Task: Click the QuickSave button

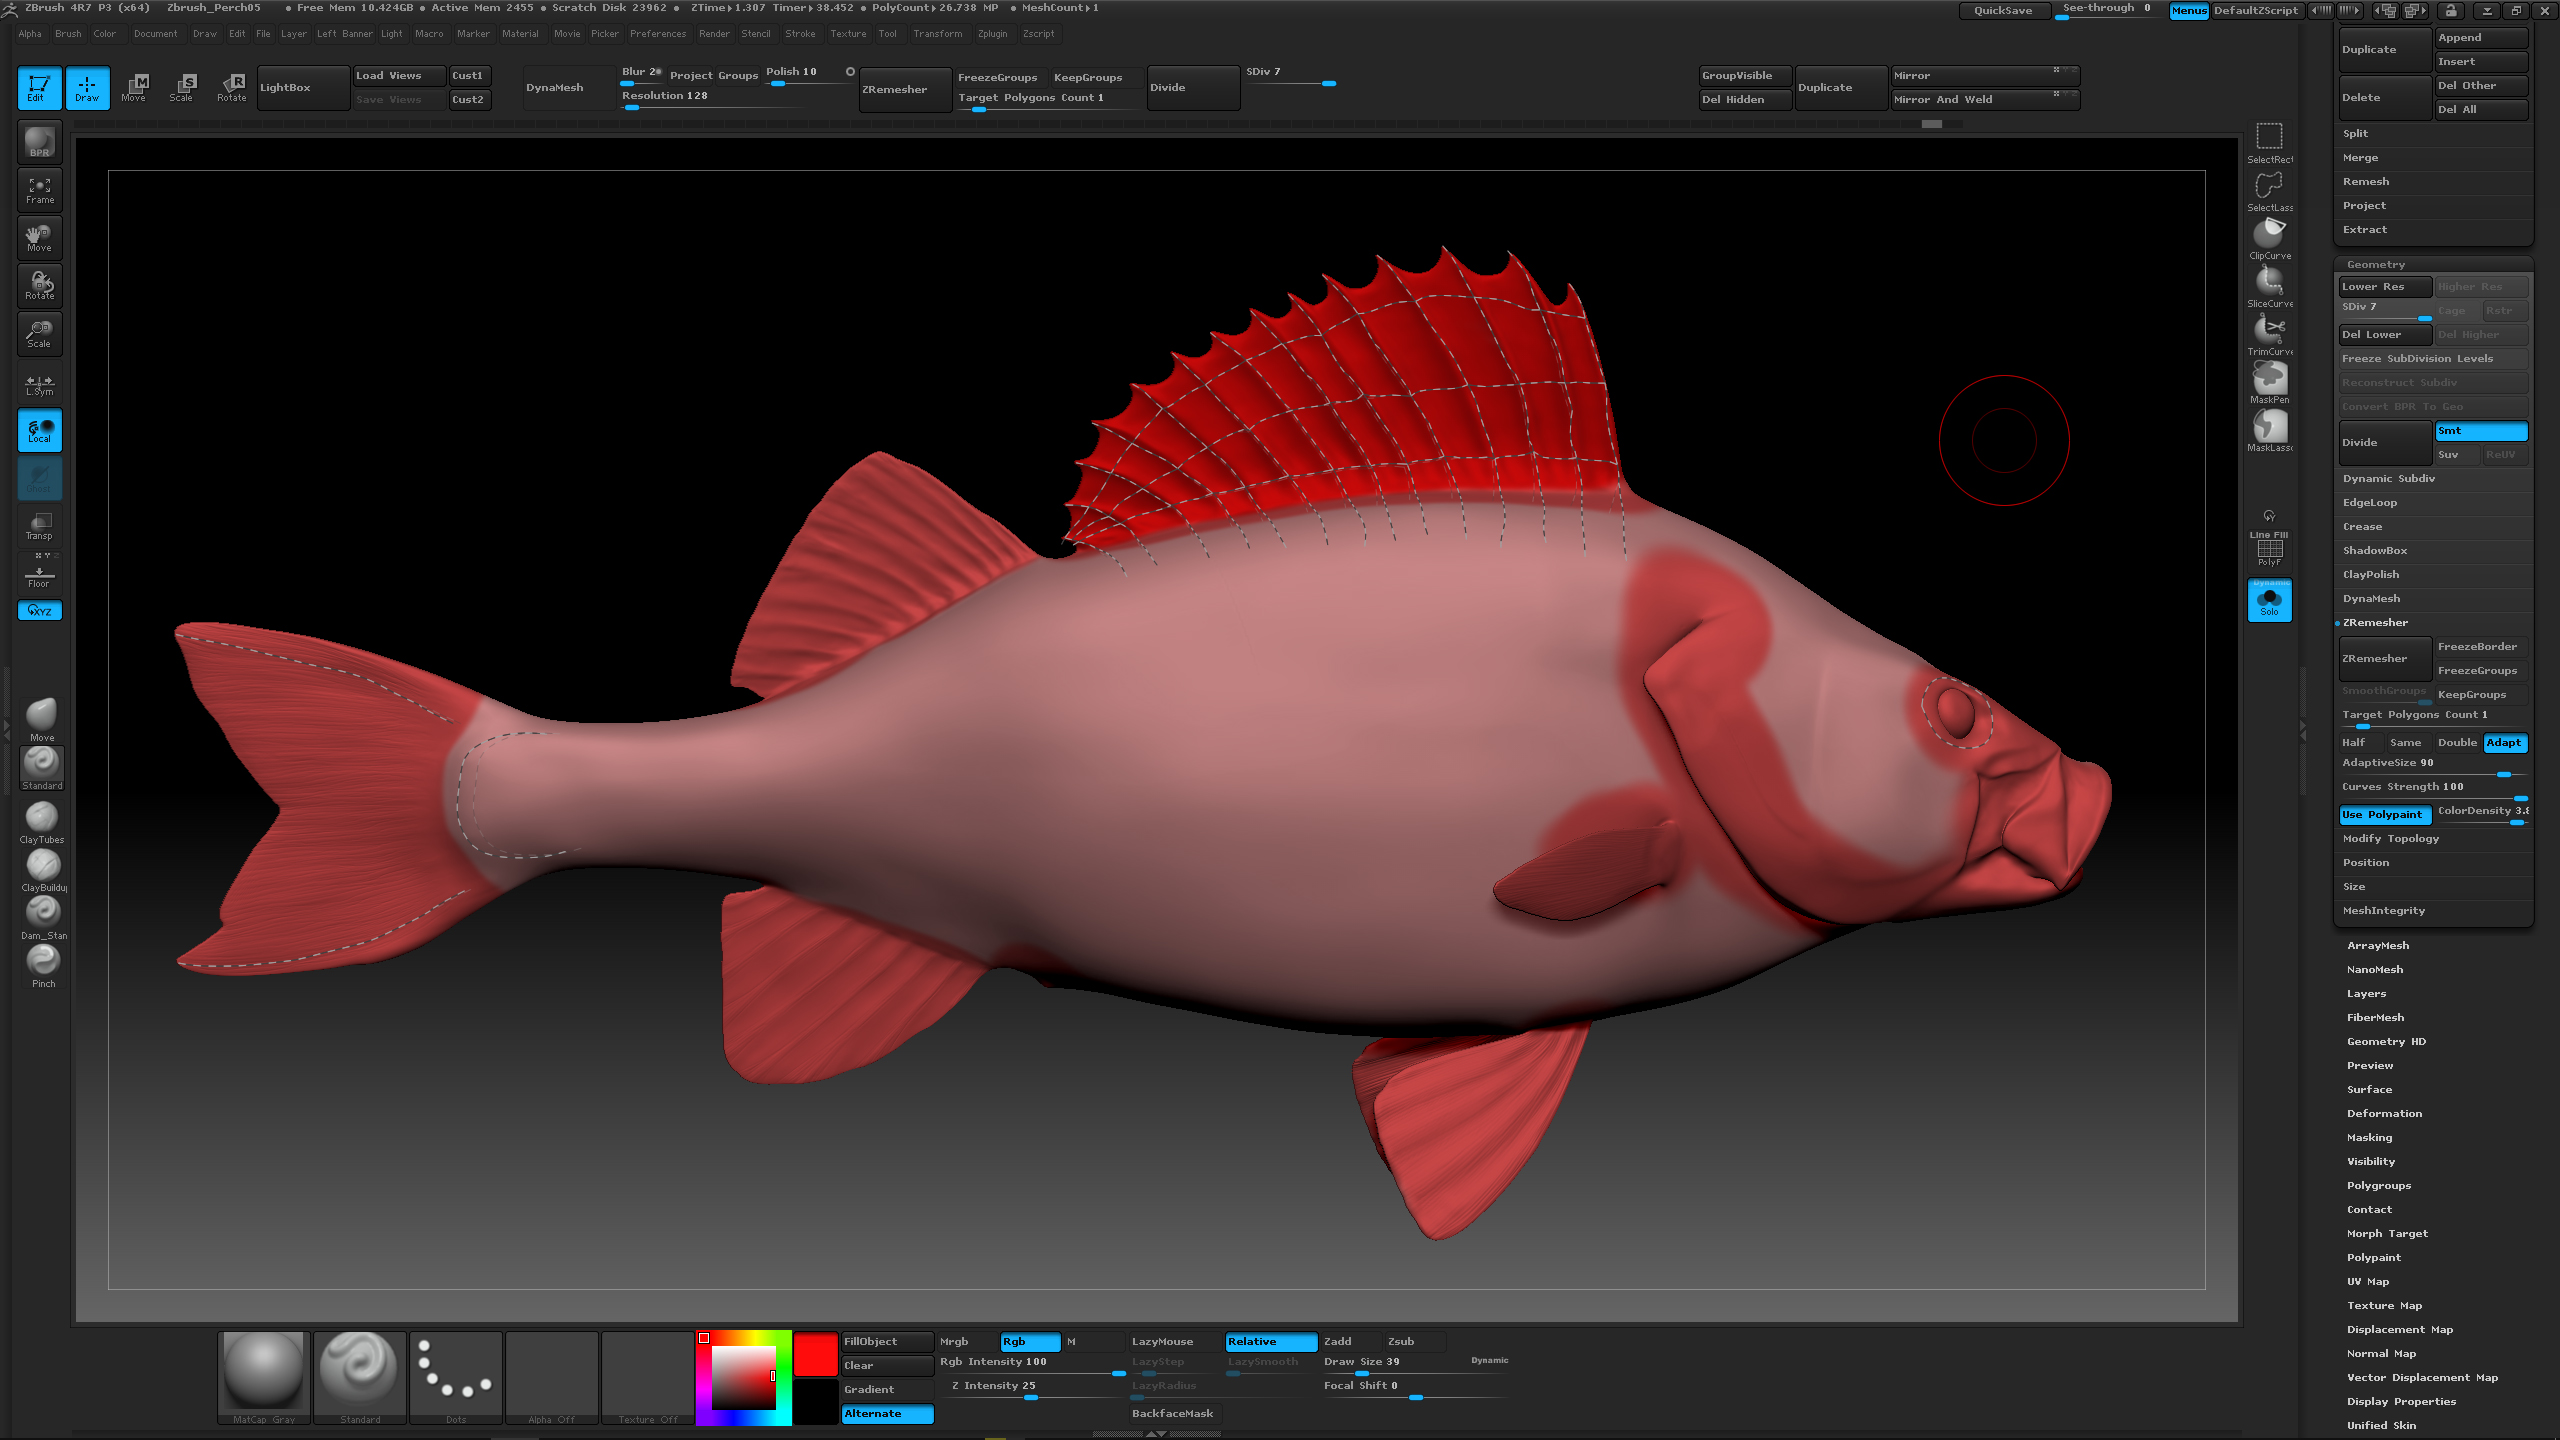Action: point(2003,11)
